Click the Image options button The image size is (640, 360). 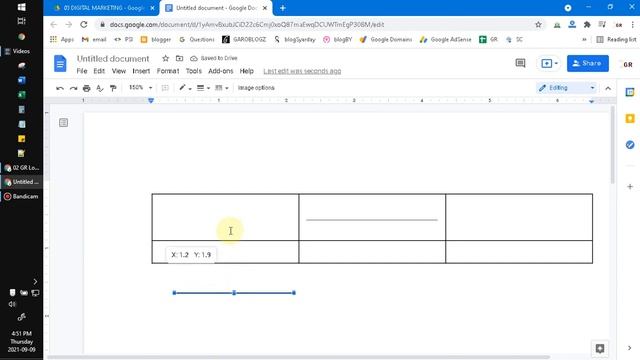click(x=256, y=88)
